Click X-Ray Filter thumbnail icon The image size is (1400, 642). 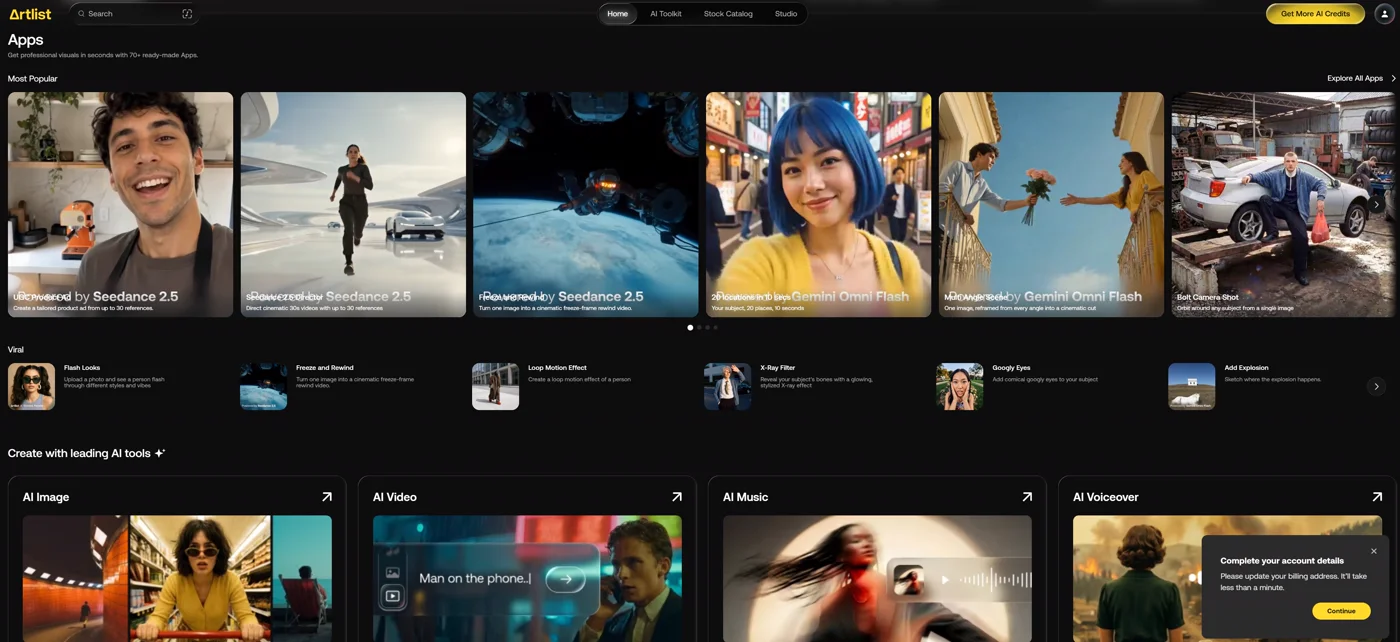click(x=727, y=386)
